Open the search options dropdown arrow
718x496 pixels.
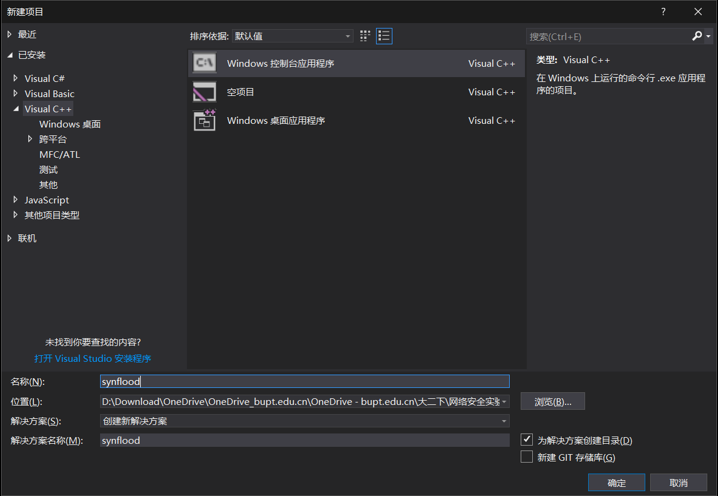[x=708, y=36]
